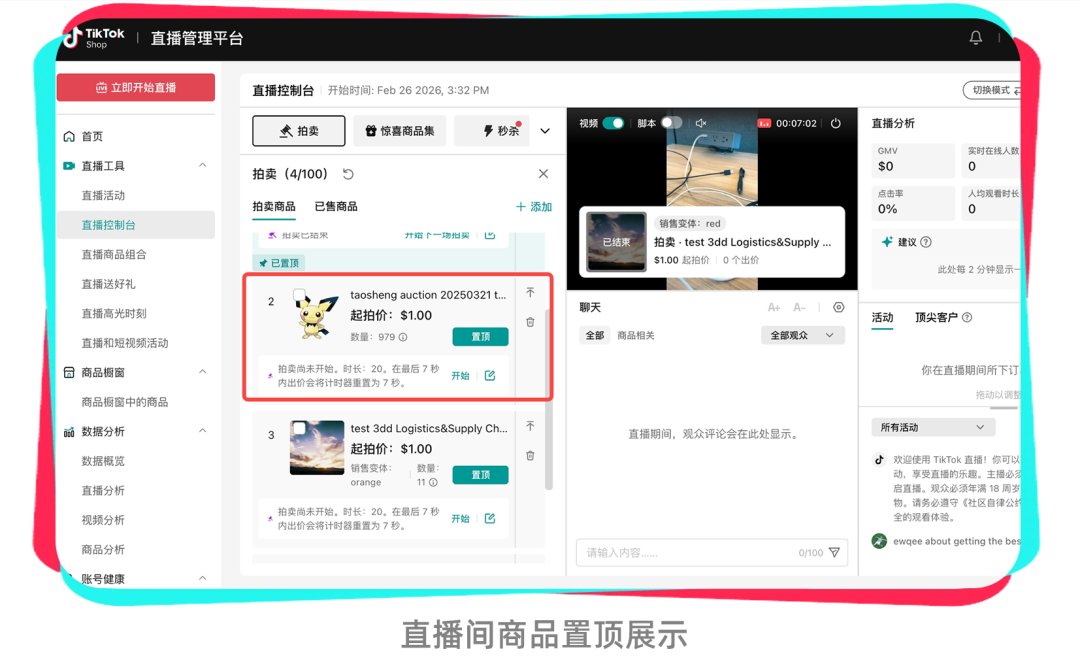
Task: Open the 所有活动 activity filter dropdown
Action: (x=932, y=427)
